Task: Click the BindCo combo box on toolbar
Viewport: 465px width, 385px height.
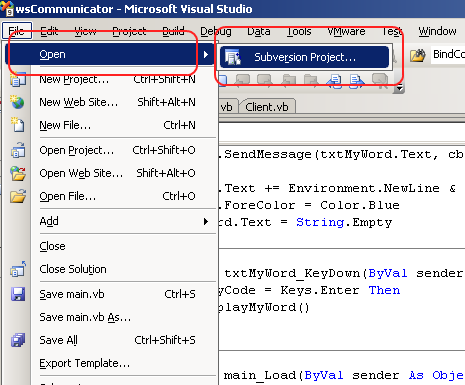Action: (447, 54)
